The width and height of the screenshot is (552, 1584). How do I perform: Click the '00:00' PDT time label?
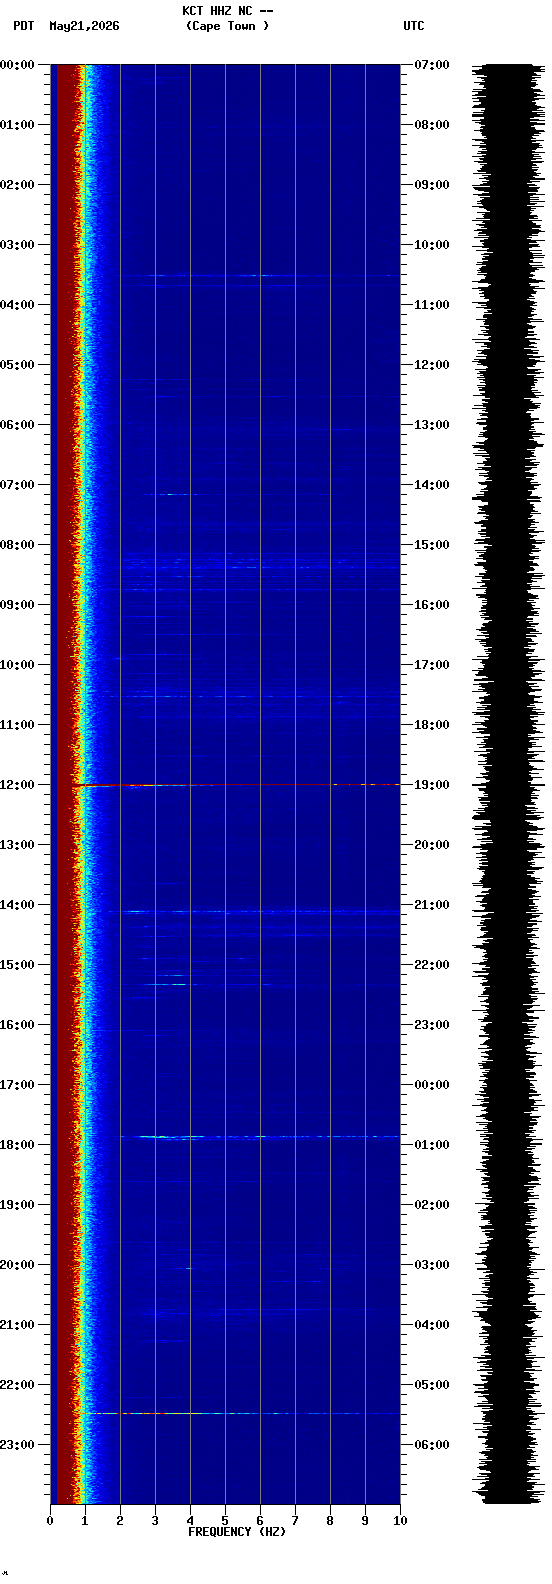tap(17, 65)
